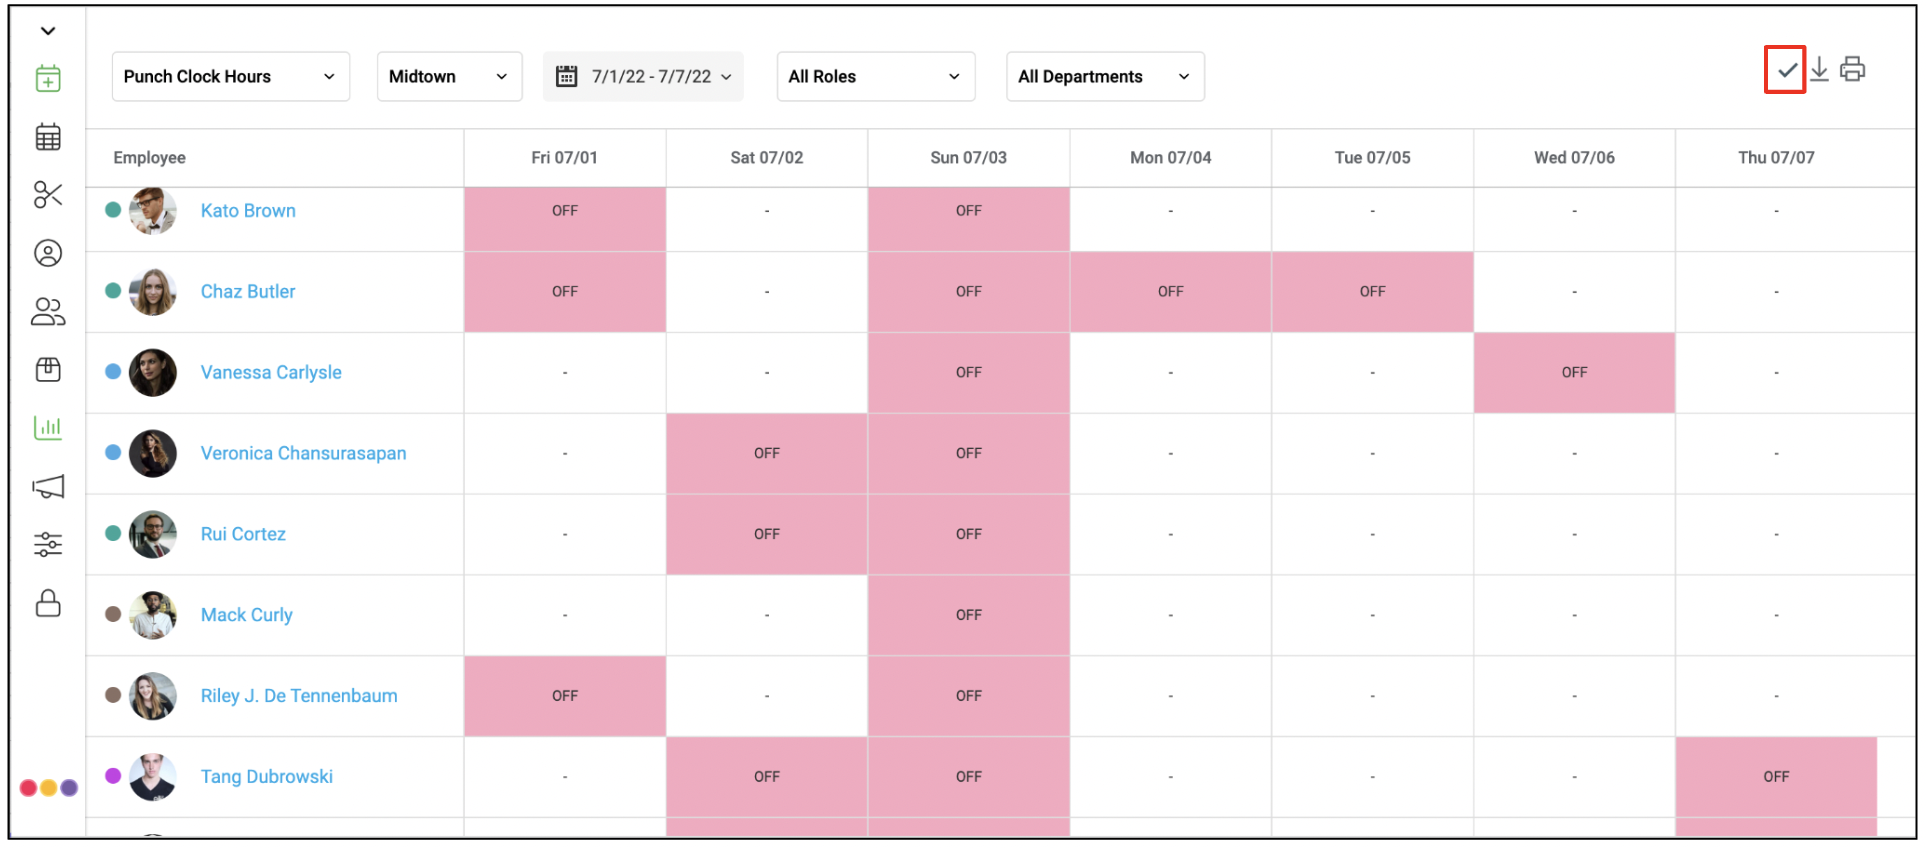This screenshot has width=1926, height=848.
Task: Click Tang Dubrowski's purple status dot
Action: tap(113, 776)
